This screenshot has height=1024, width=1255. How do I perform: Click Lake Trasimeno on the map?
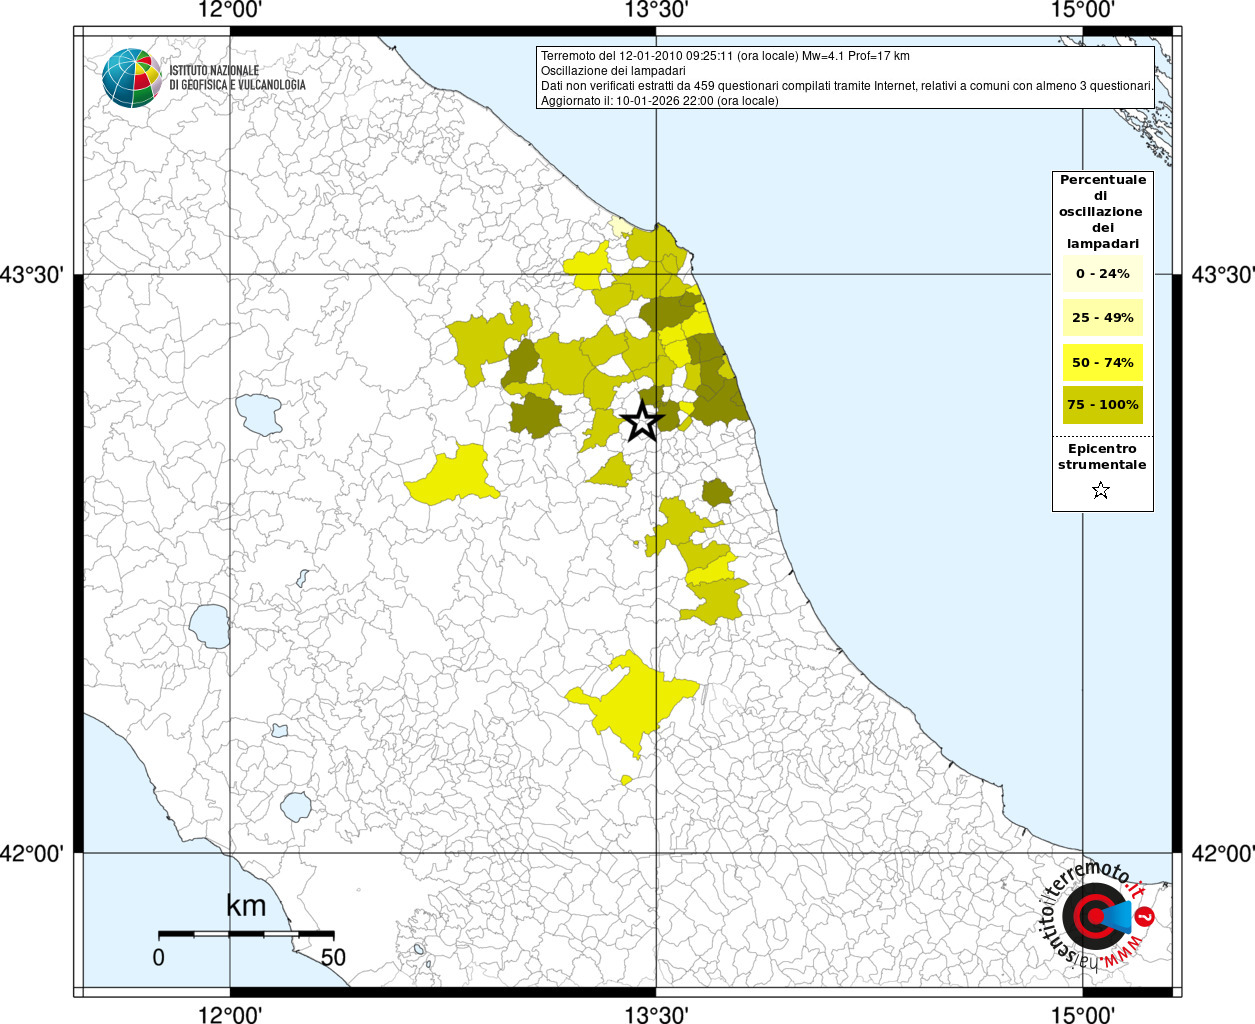(258, 414)
